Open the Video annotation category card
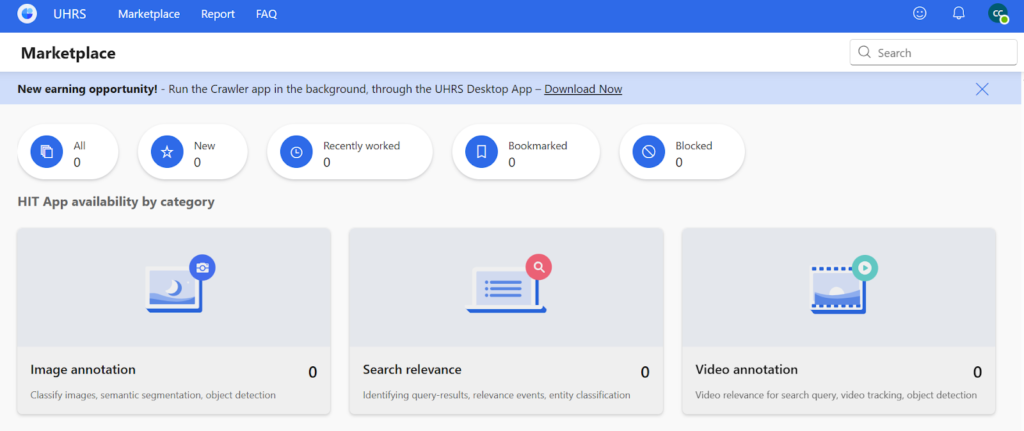1024x431 pixels. 838,320
